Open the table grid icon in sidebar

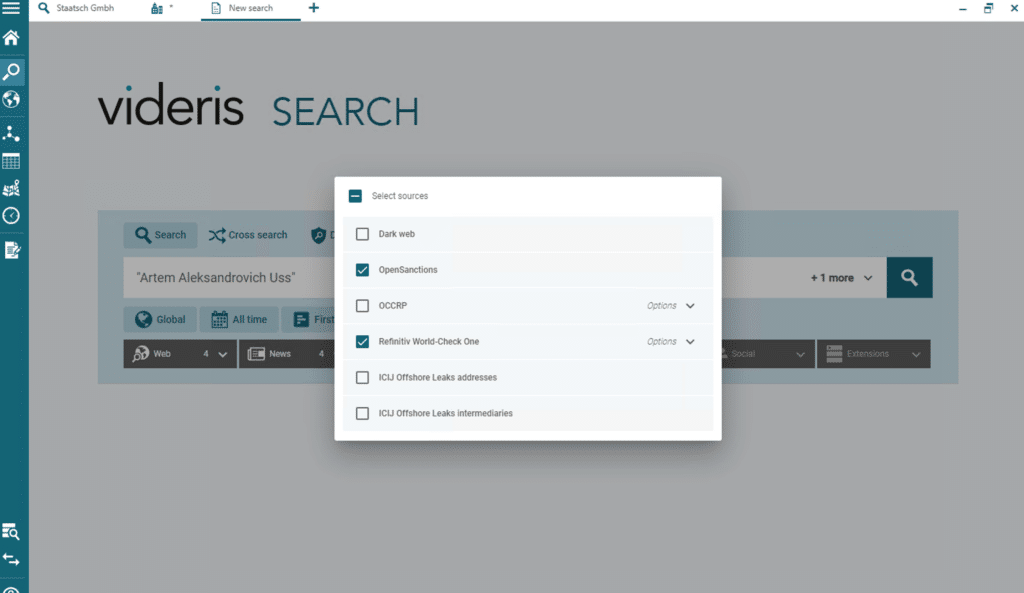tap(11, 161)
